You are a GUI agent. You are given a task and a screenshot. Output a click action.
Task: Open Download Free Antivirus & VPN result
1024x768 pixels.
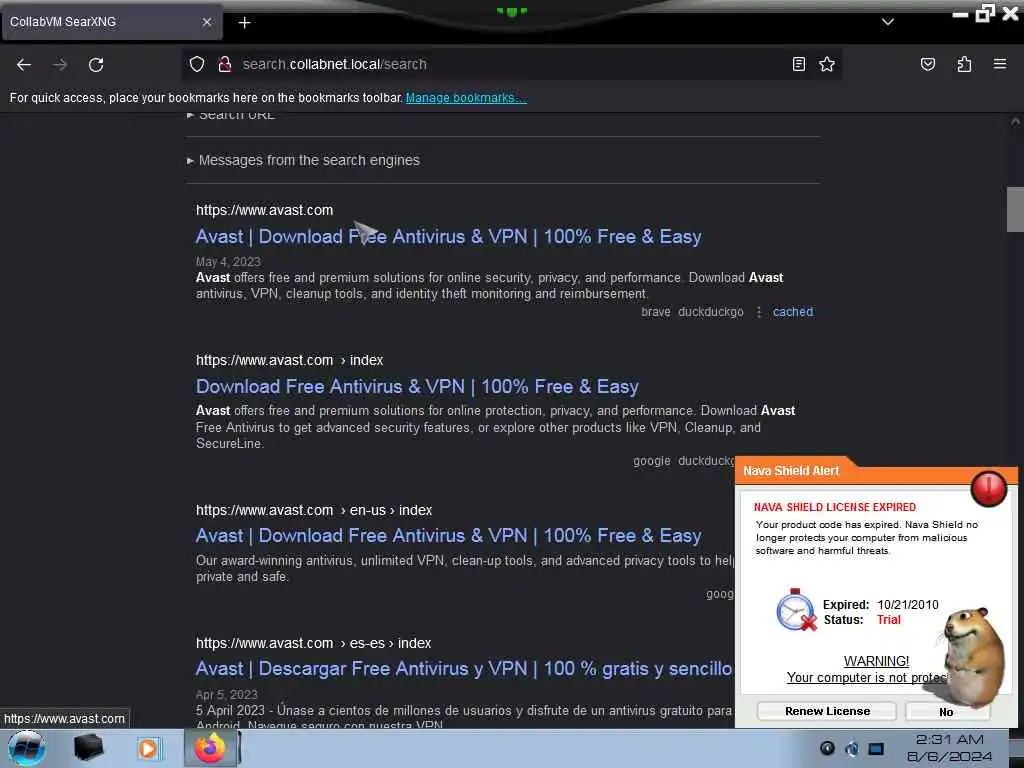point(417,387)
